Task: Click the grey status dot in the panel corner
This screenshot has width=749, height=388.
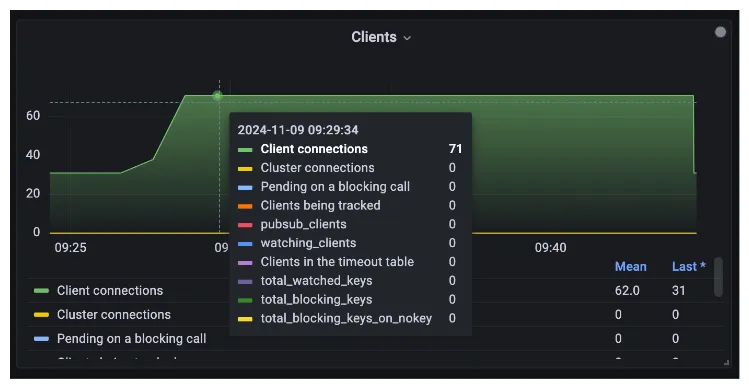Action: coord(720,32)
